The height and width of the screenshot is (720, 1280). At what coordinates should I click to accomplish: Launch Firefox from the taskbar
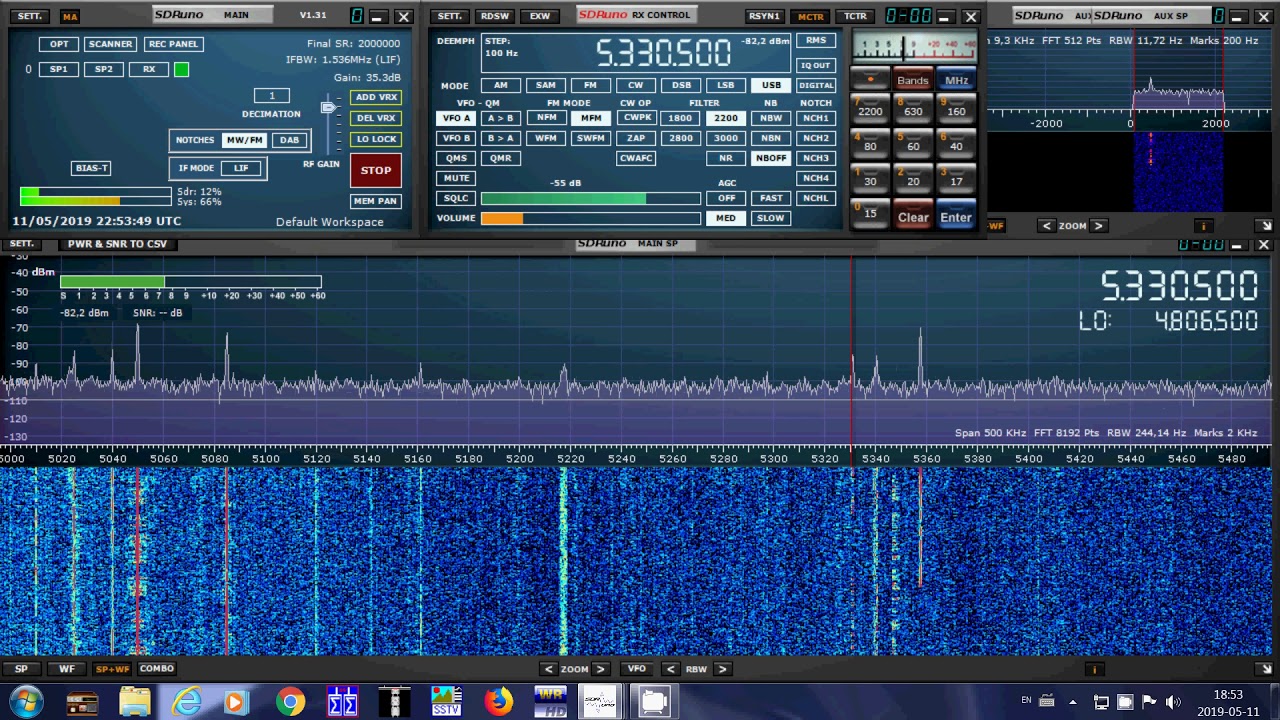click(498, 702)
